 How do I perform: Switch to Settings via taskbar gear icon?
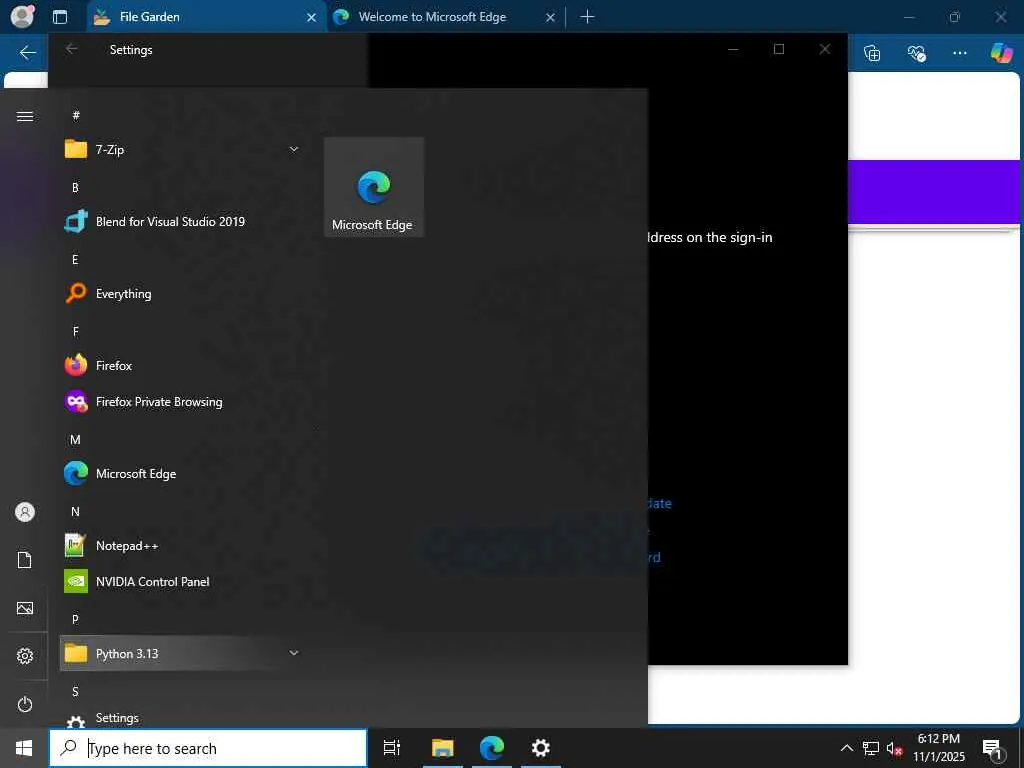541,748
